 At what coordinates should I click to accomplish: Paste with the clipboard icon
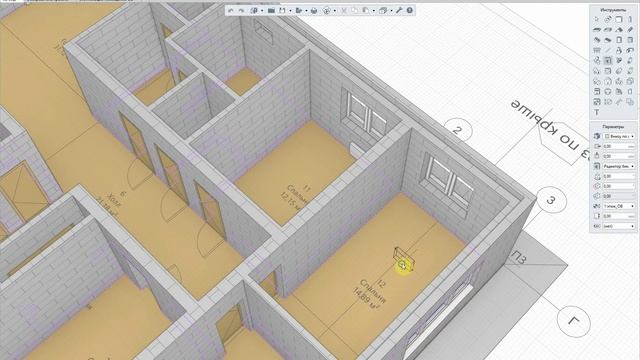365,11
